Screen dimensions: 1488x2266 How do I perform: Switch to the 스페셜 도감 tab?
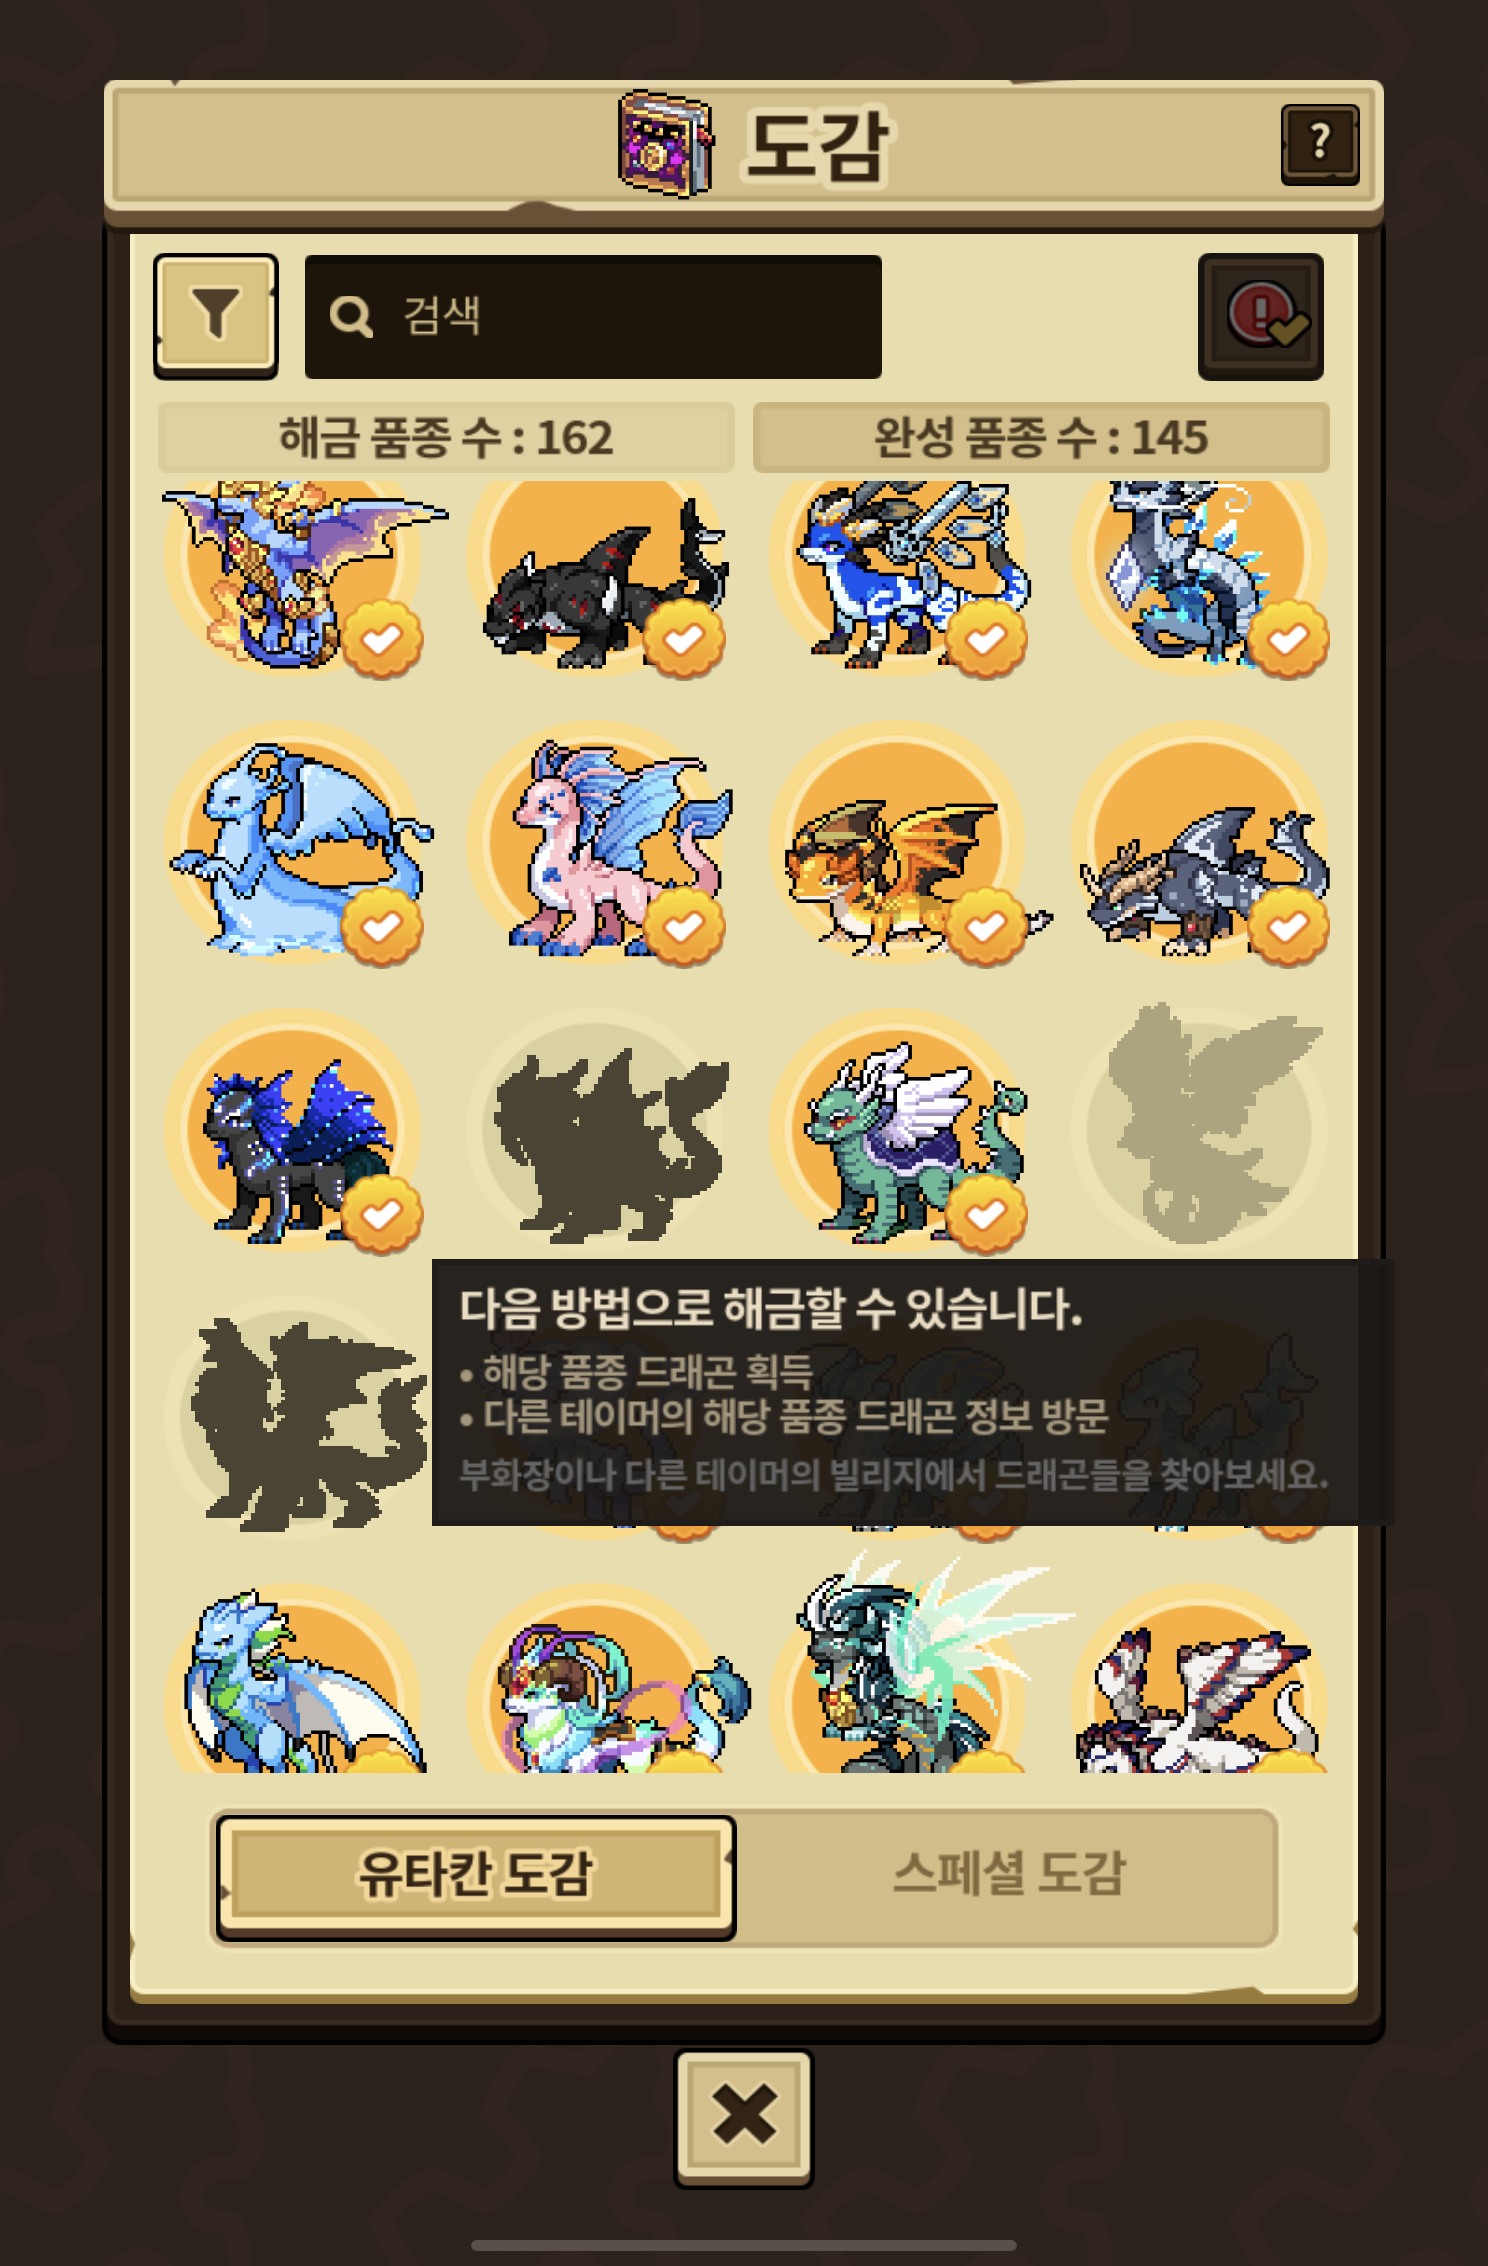click(1008, 1876)
